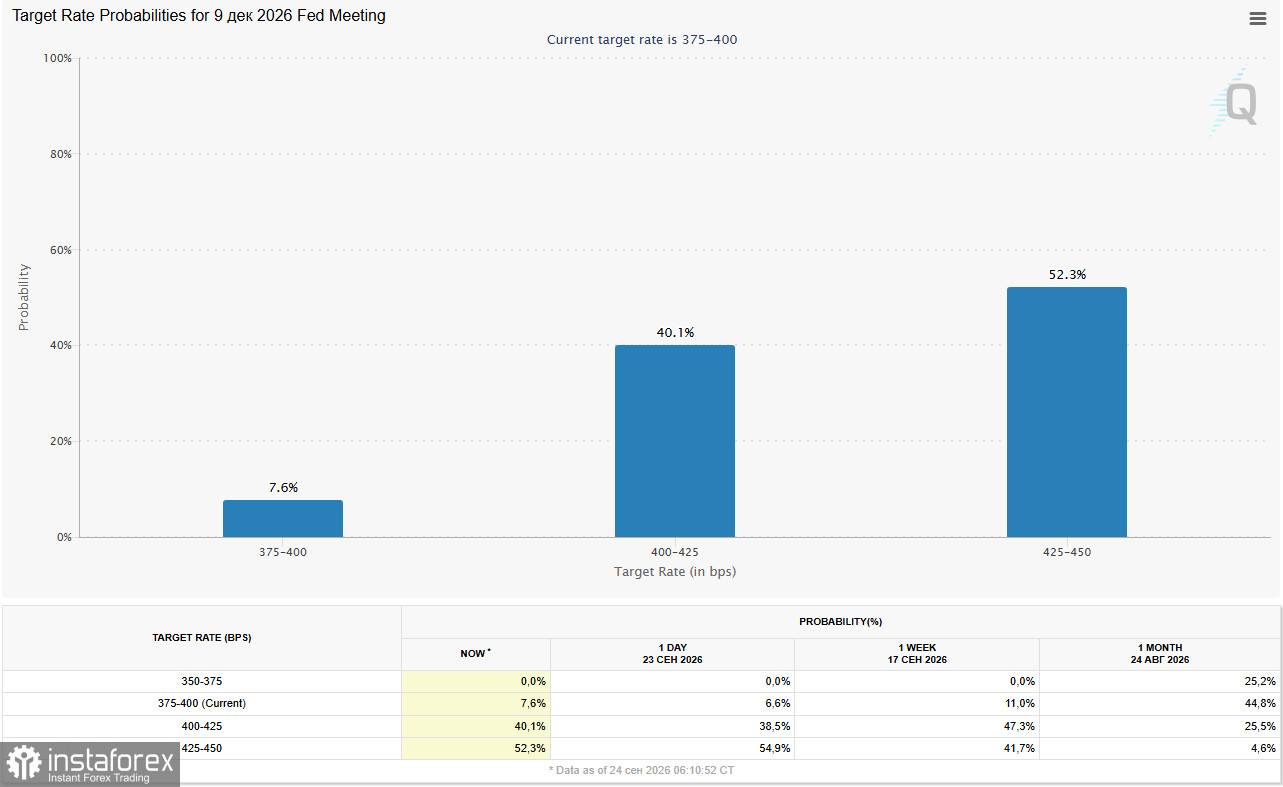Viewport: 1283px width, 787px height.
Task: Click the 40.1% bar data label
Action: click(675, 332)
